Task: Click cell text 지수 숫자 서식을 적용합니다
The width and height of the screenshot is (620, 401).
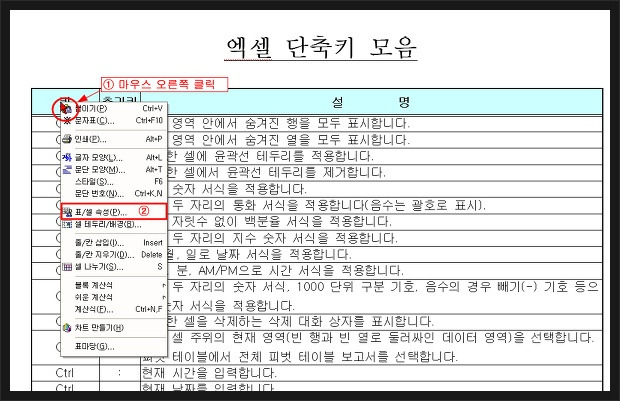Action: click(315, 238)
